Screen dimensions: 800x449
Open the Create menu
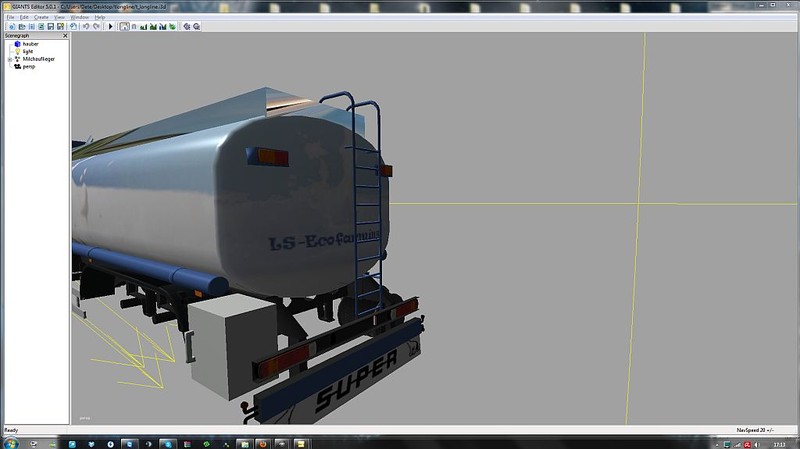41,17
